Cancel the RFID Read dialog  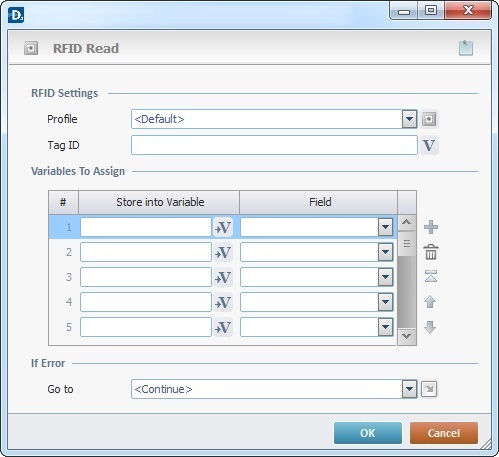point(444,433)
